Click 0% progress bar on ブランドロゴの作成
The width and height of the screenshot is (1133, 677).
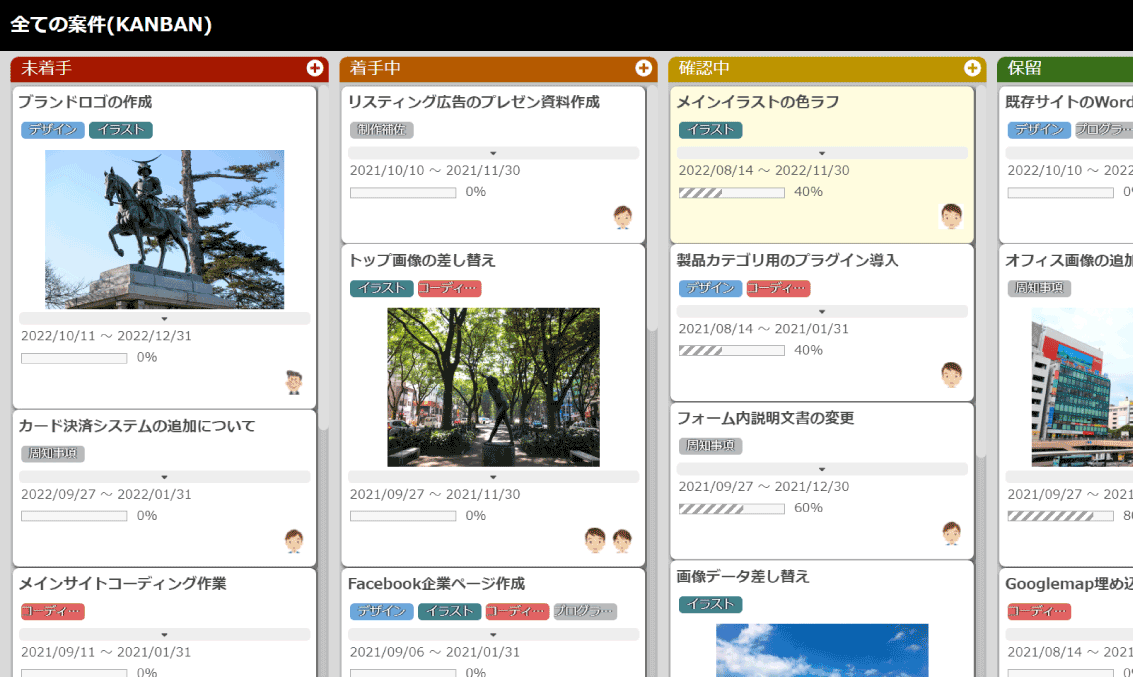[74, 358]
